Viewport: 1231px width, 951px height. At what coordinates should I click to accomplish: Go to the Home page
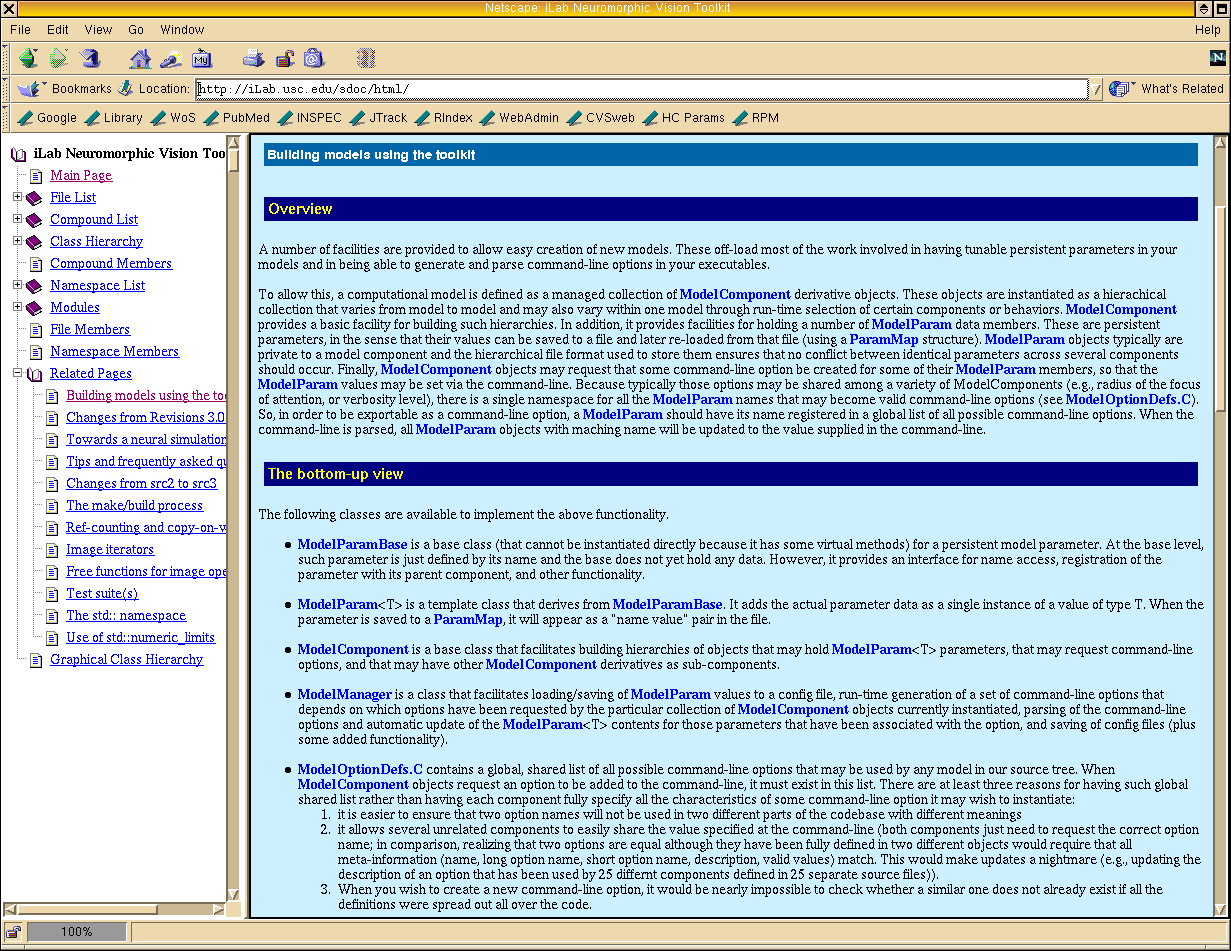point(140,59)
